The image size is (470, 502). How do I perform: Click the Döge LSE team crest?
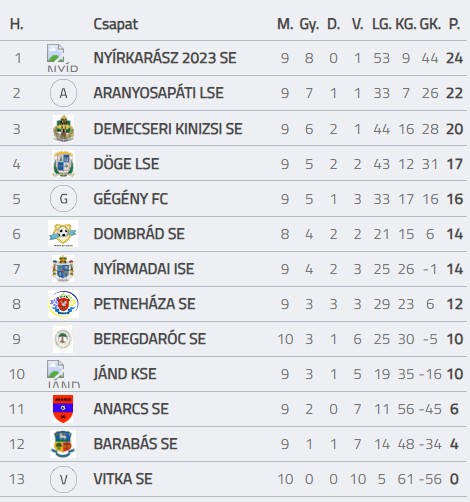point(63,164)
